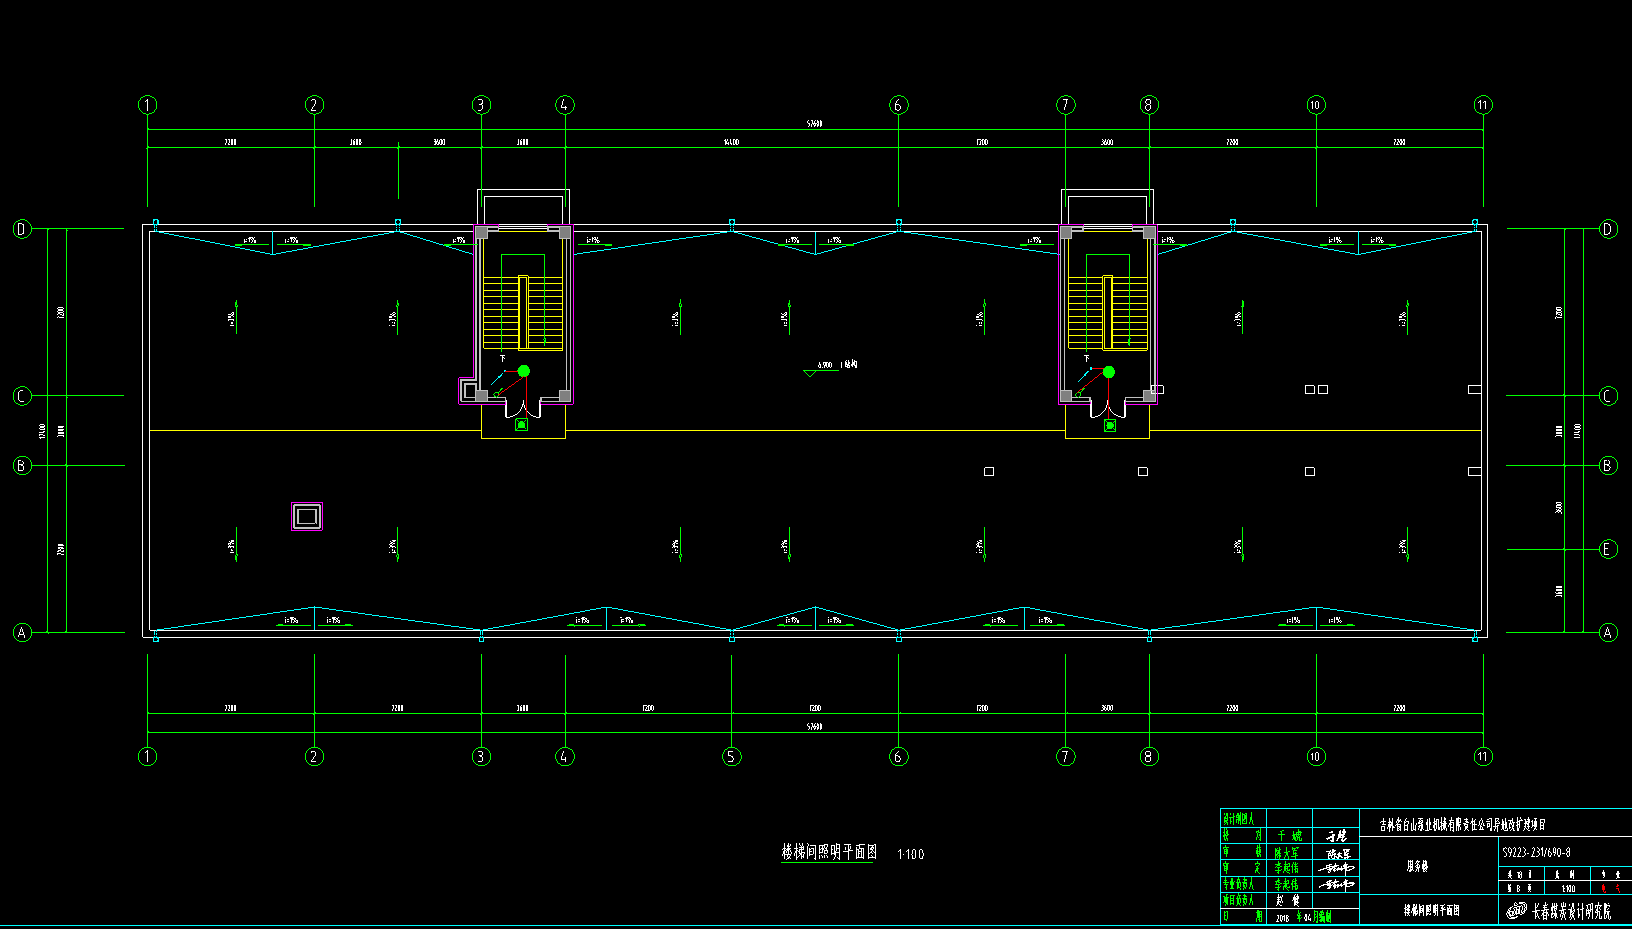
Task: Click the exit light symbol below right stairwell door
Action: click(1109, 425)
